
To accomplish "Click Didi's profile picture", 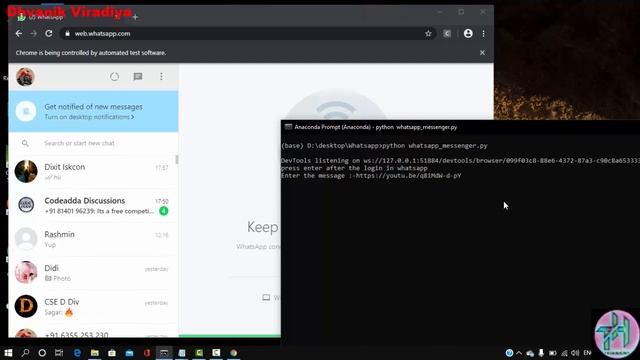I will click(26, 272).
